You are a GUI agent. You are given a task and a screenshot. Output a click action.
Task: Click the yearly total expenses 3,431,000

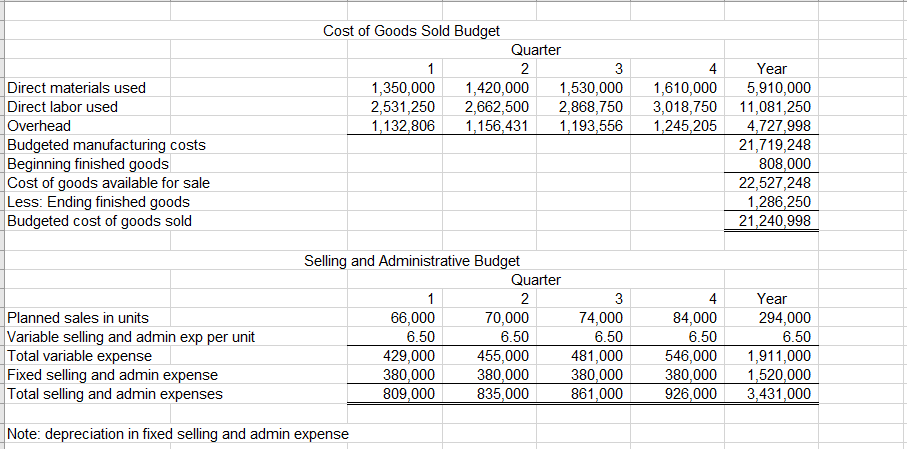pyautogui.click(x=779, y=395)
